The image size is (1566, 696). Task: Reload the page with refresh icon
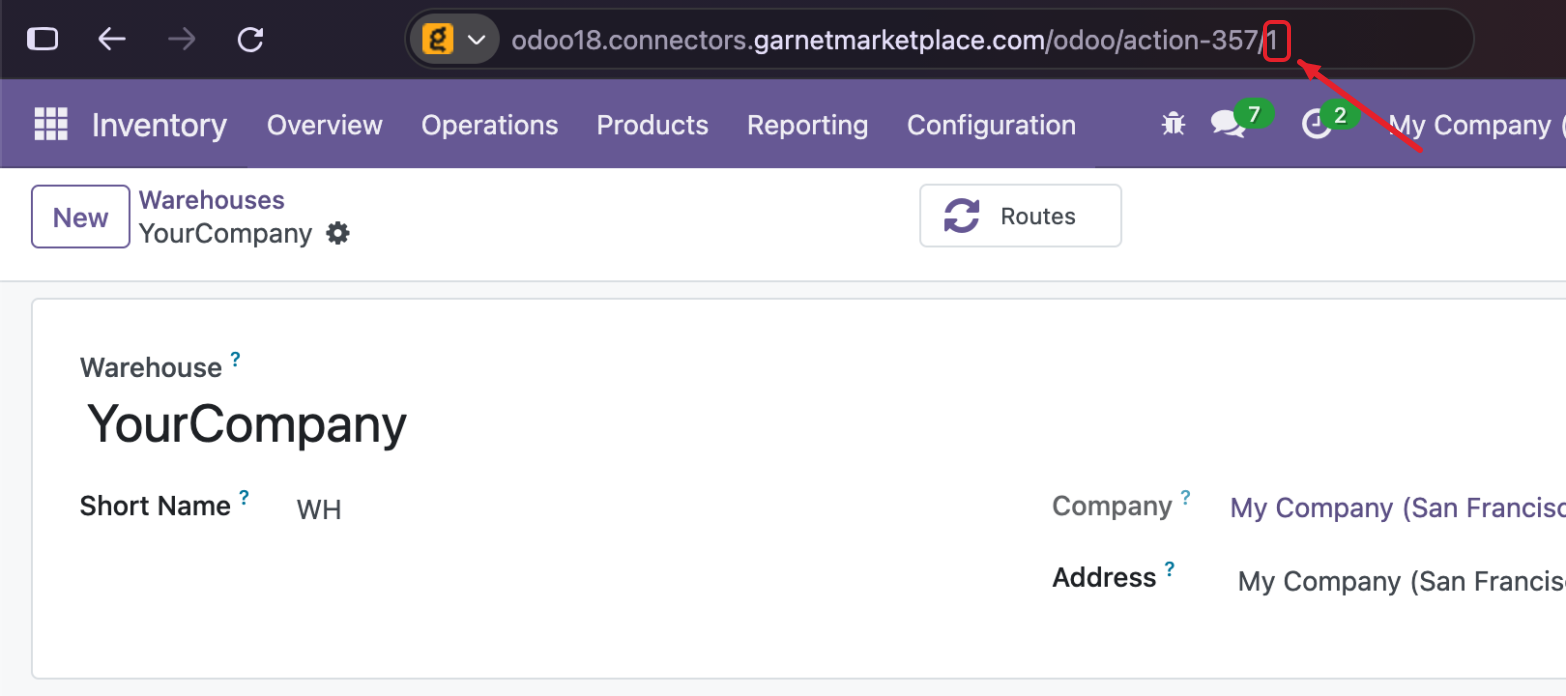click(x=250, y=39)
